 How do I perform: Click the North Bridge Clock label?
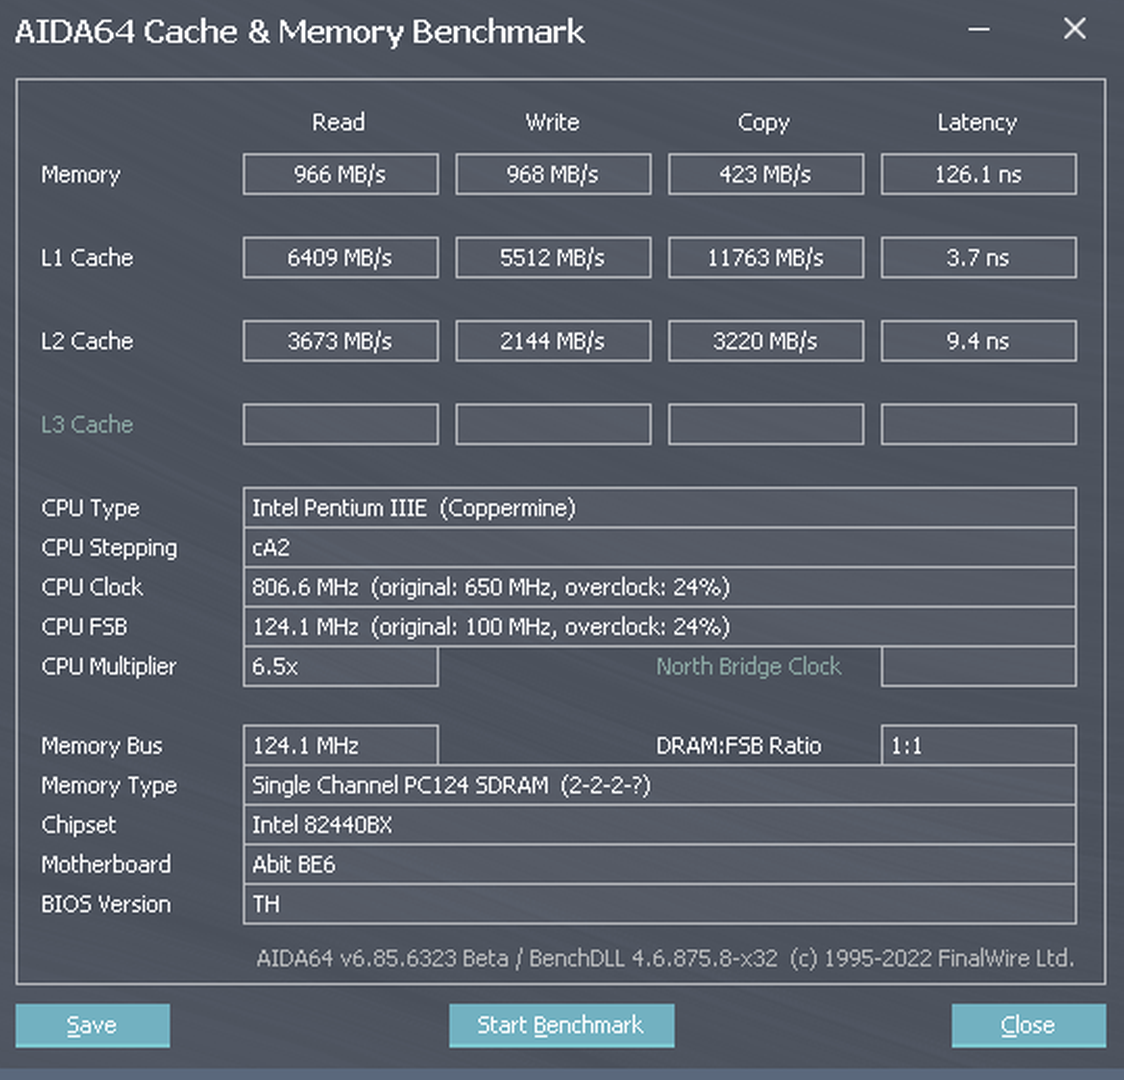[748, 666]
